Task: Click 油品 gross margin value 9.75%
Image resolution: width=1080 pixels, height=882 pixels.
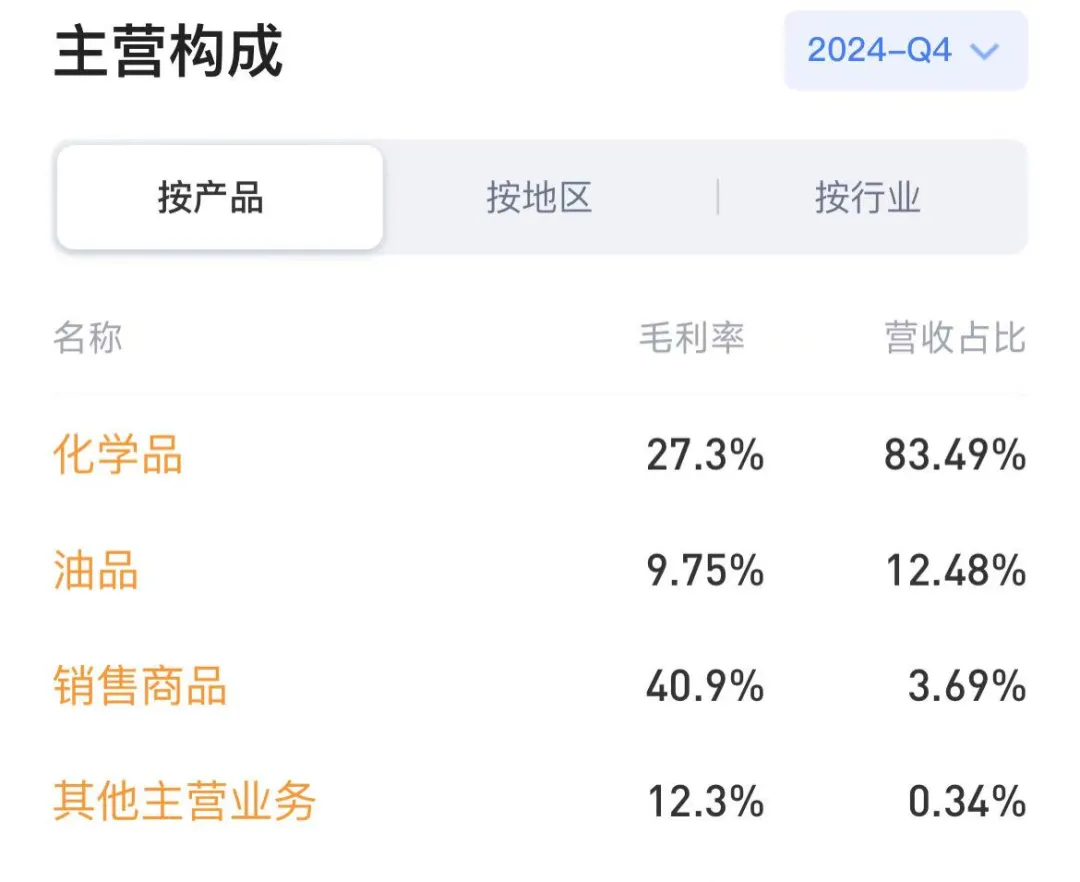Action: tap(705, 571)
